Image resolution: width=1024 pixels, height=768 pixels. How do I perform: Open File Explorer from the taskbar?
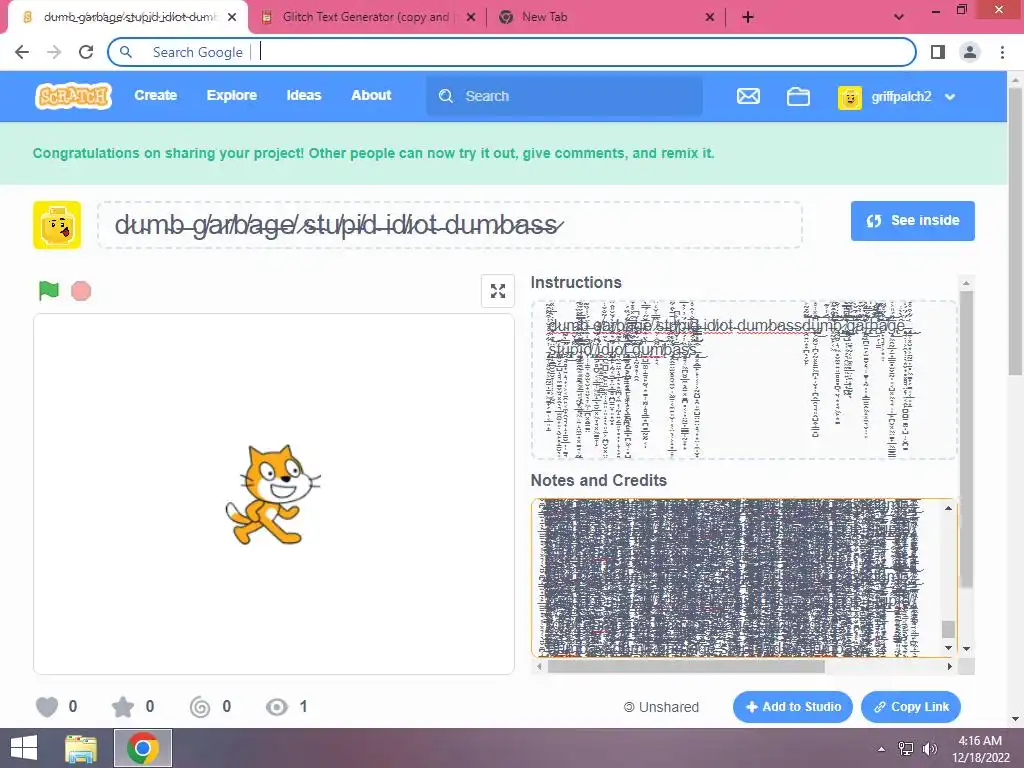pyautogui.click(x=81, y=748)
